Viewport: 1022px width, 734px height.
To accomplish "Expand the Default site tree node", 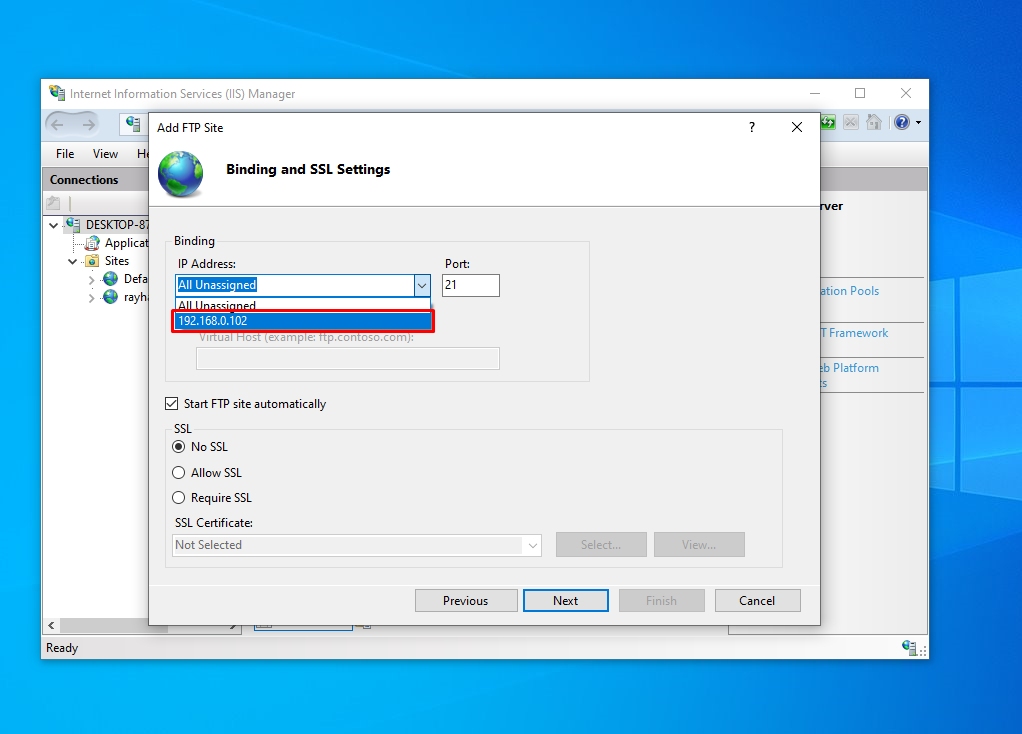I will (x=91, y=280).
